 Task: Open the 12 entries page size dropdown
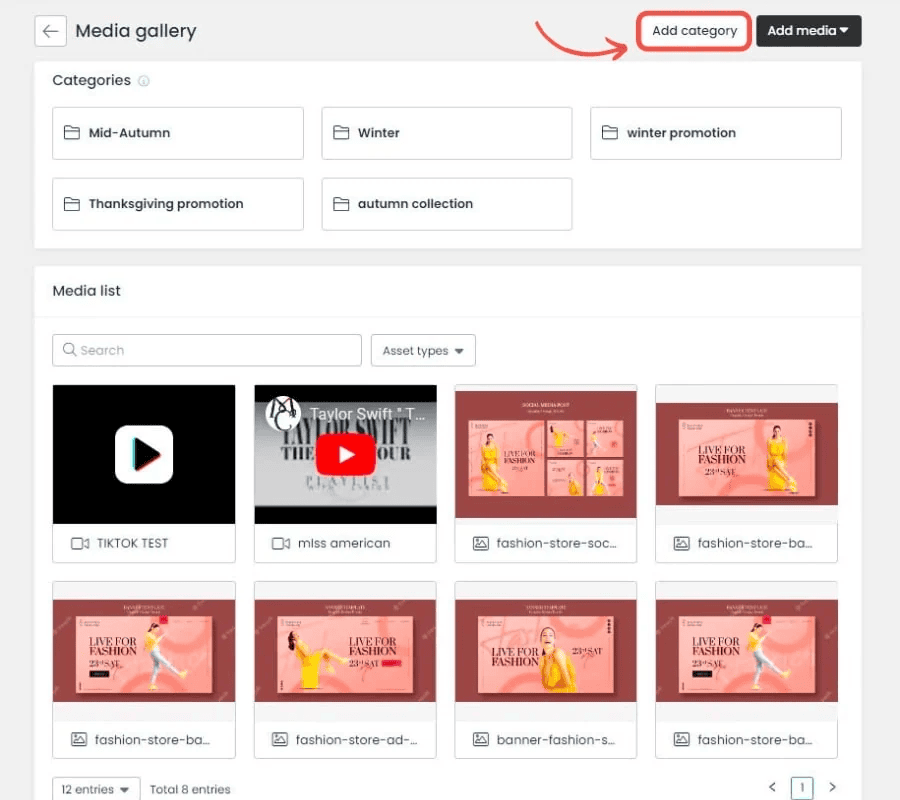coord(96,789)
